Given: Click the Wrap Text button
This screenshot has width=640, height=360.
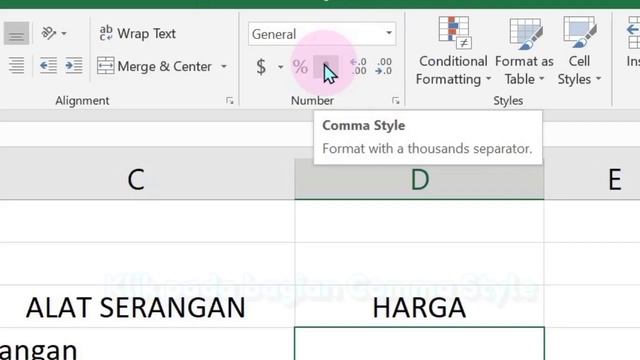Looking at the screenshot, I should pos(138,33).
